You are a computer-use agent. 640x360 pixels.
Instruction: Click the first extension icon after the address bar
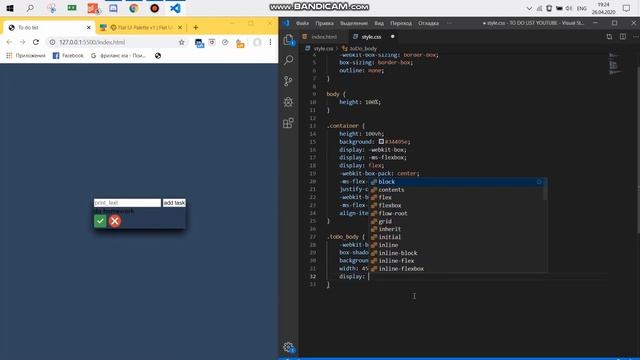click(199, 42)
